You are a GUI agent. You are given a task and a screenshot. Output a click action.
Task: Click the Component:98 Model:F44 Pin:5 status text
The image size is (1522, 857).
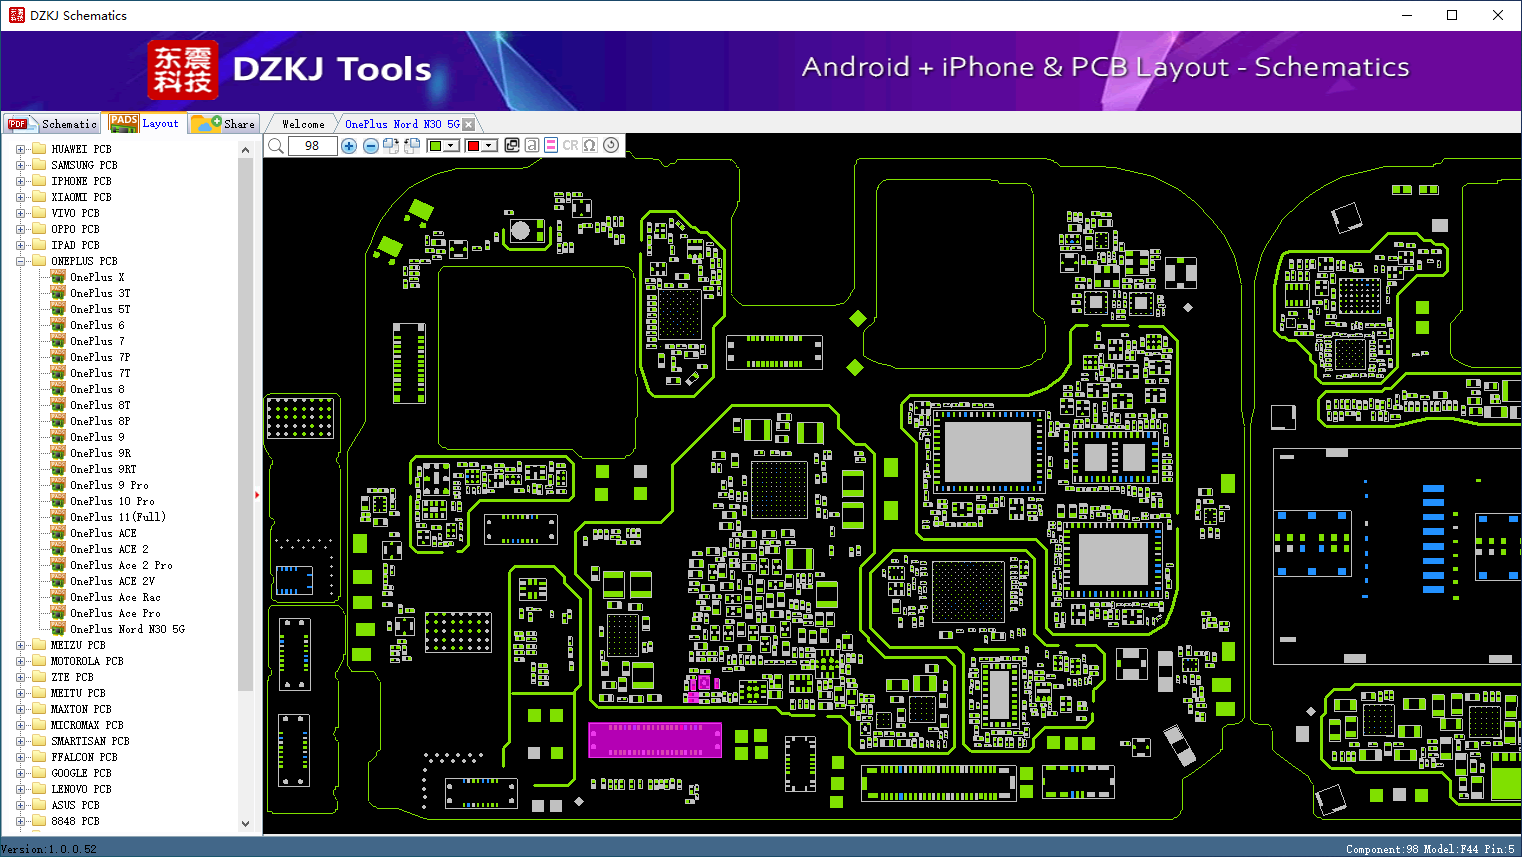point(1430,849)
